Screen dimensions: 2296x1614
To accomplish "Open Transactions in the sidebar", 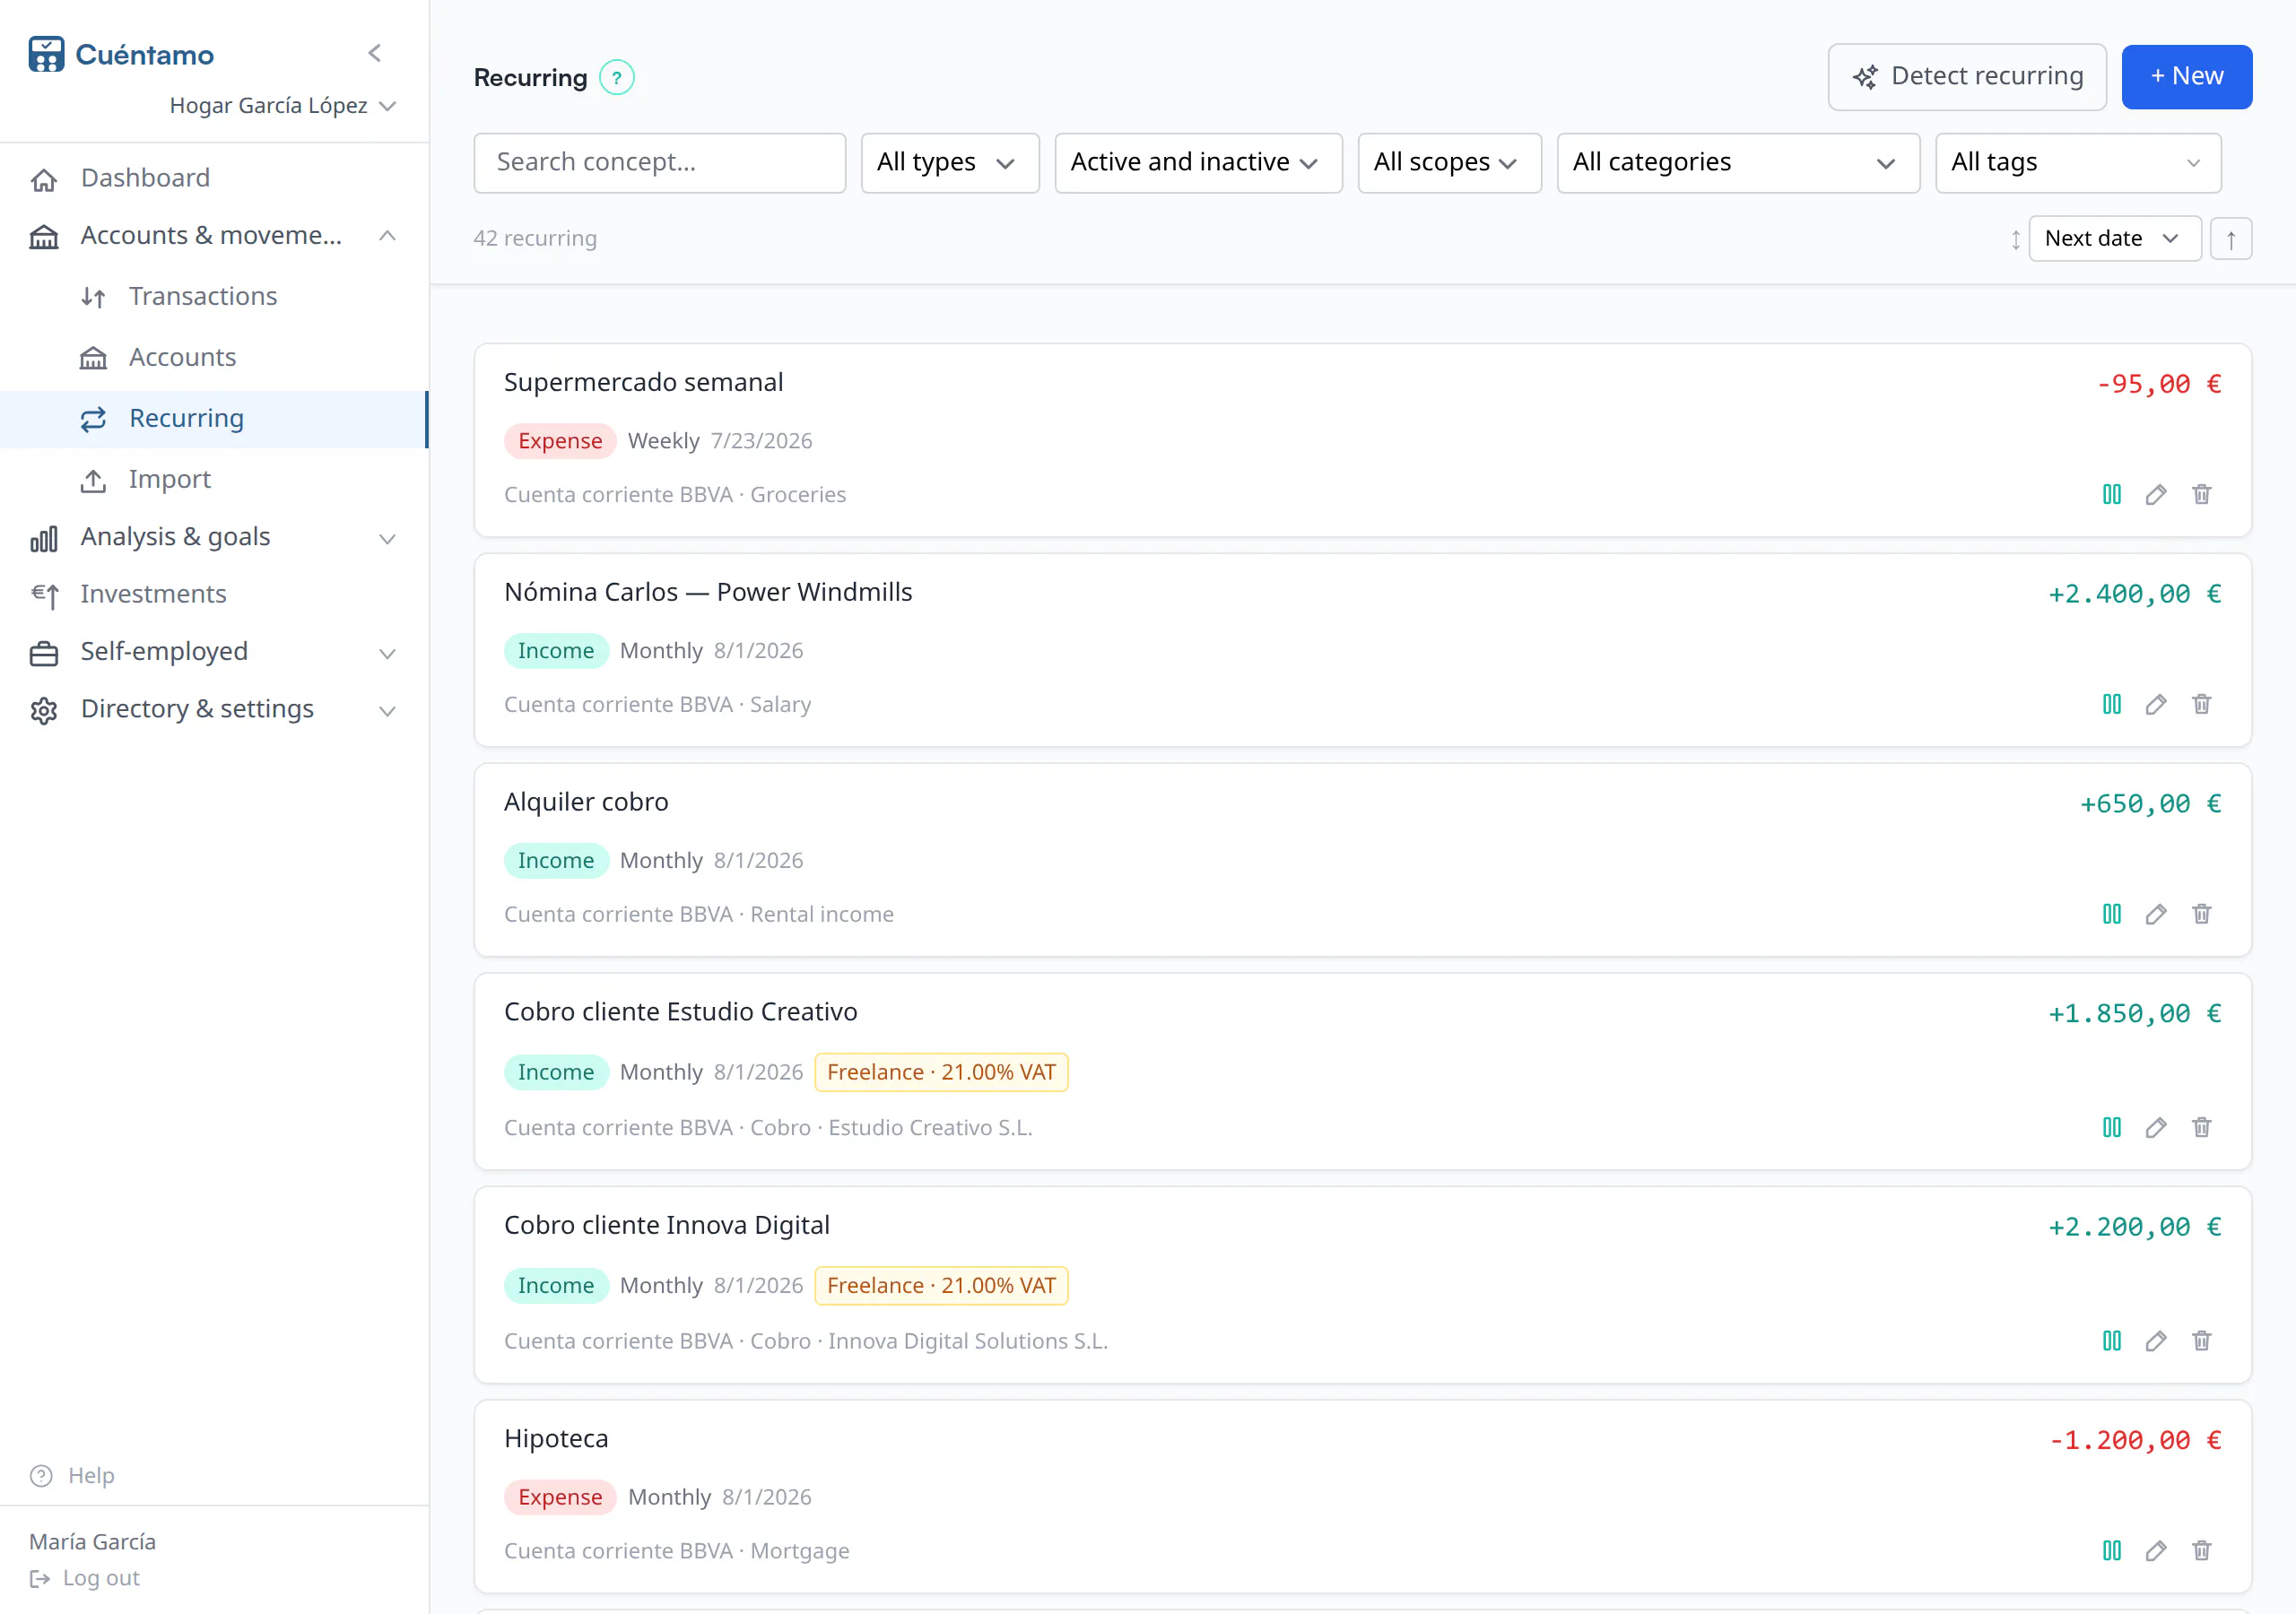I will (203, 296).
